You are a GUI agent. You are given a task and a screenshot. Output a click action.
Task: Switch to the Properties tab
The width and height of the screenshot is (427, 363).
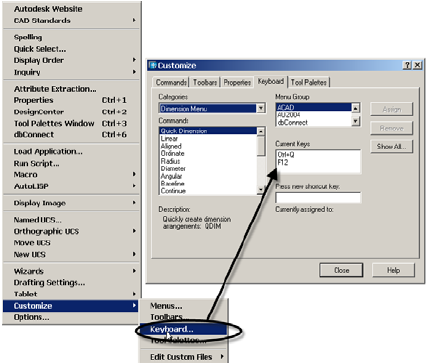pyautogui.click(x=237, y=82)
